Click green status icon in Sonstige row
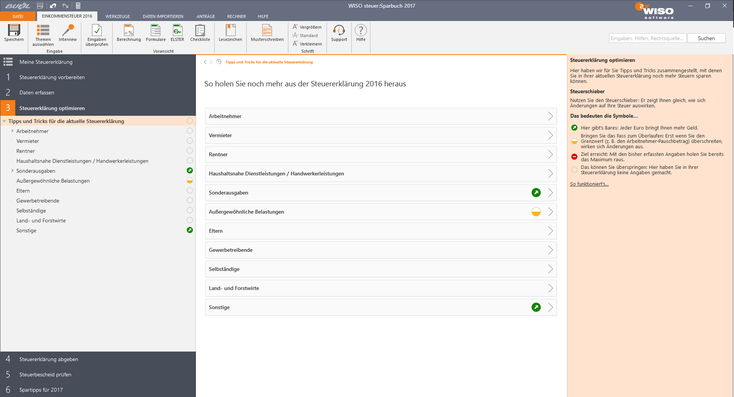Screen dimensions: 734x397 tap(536, 307)
